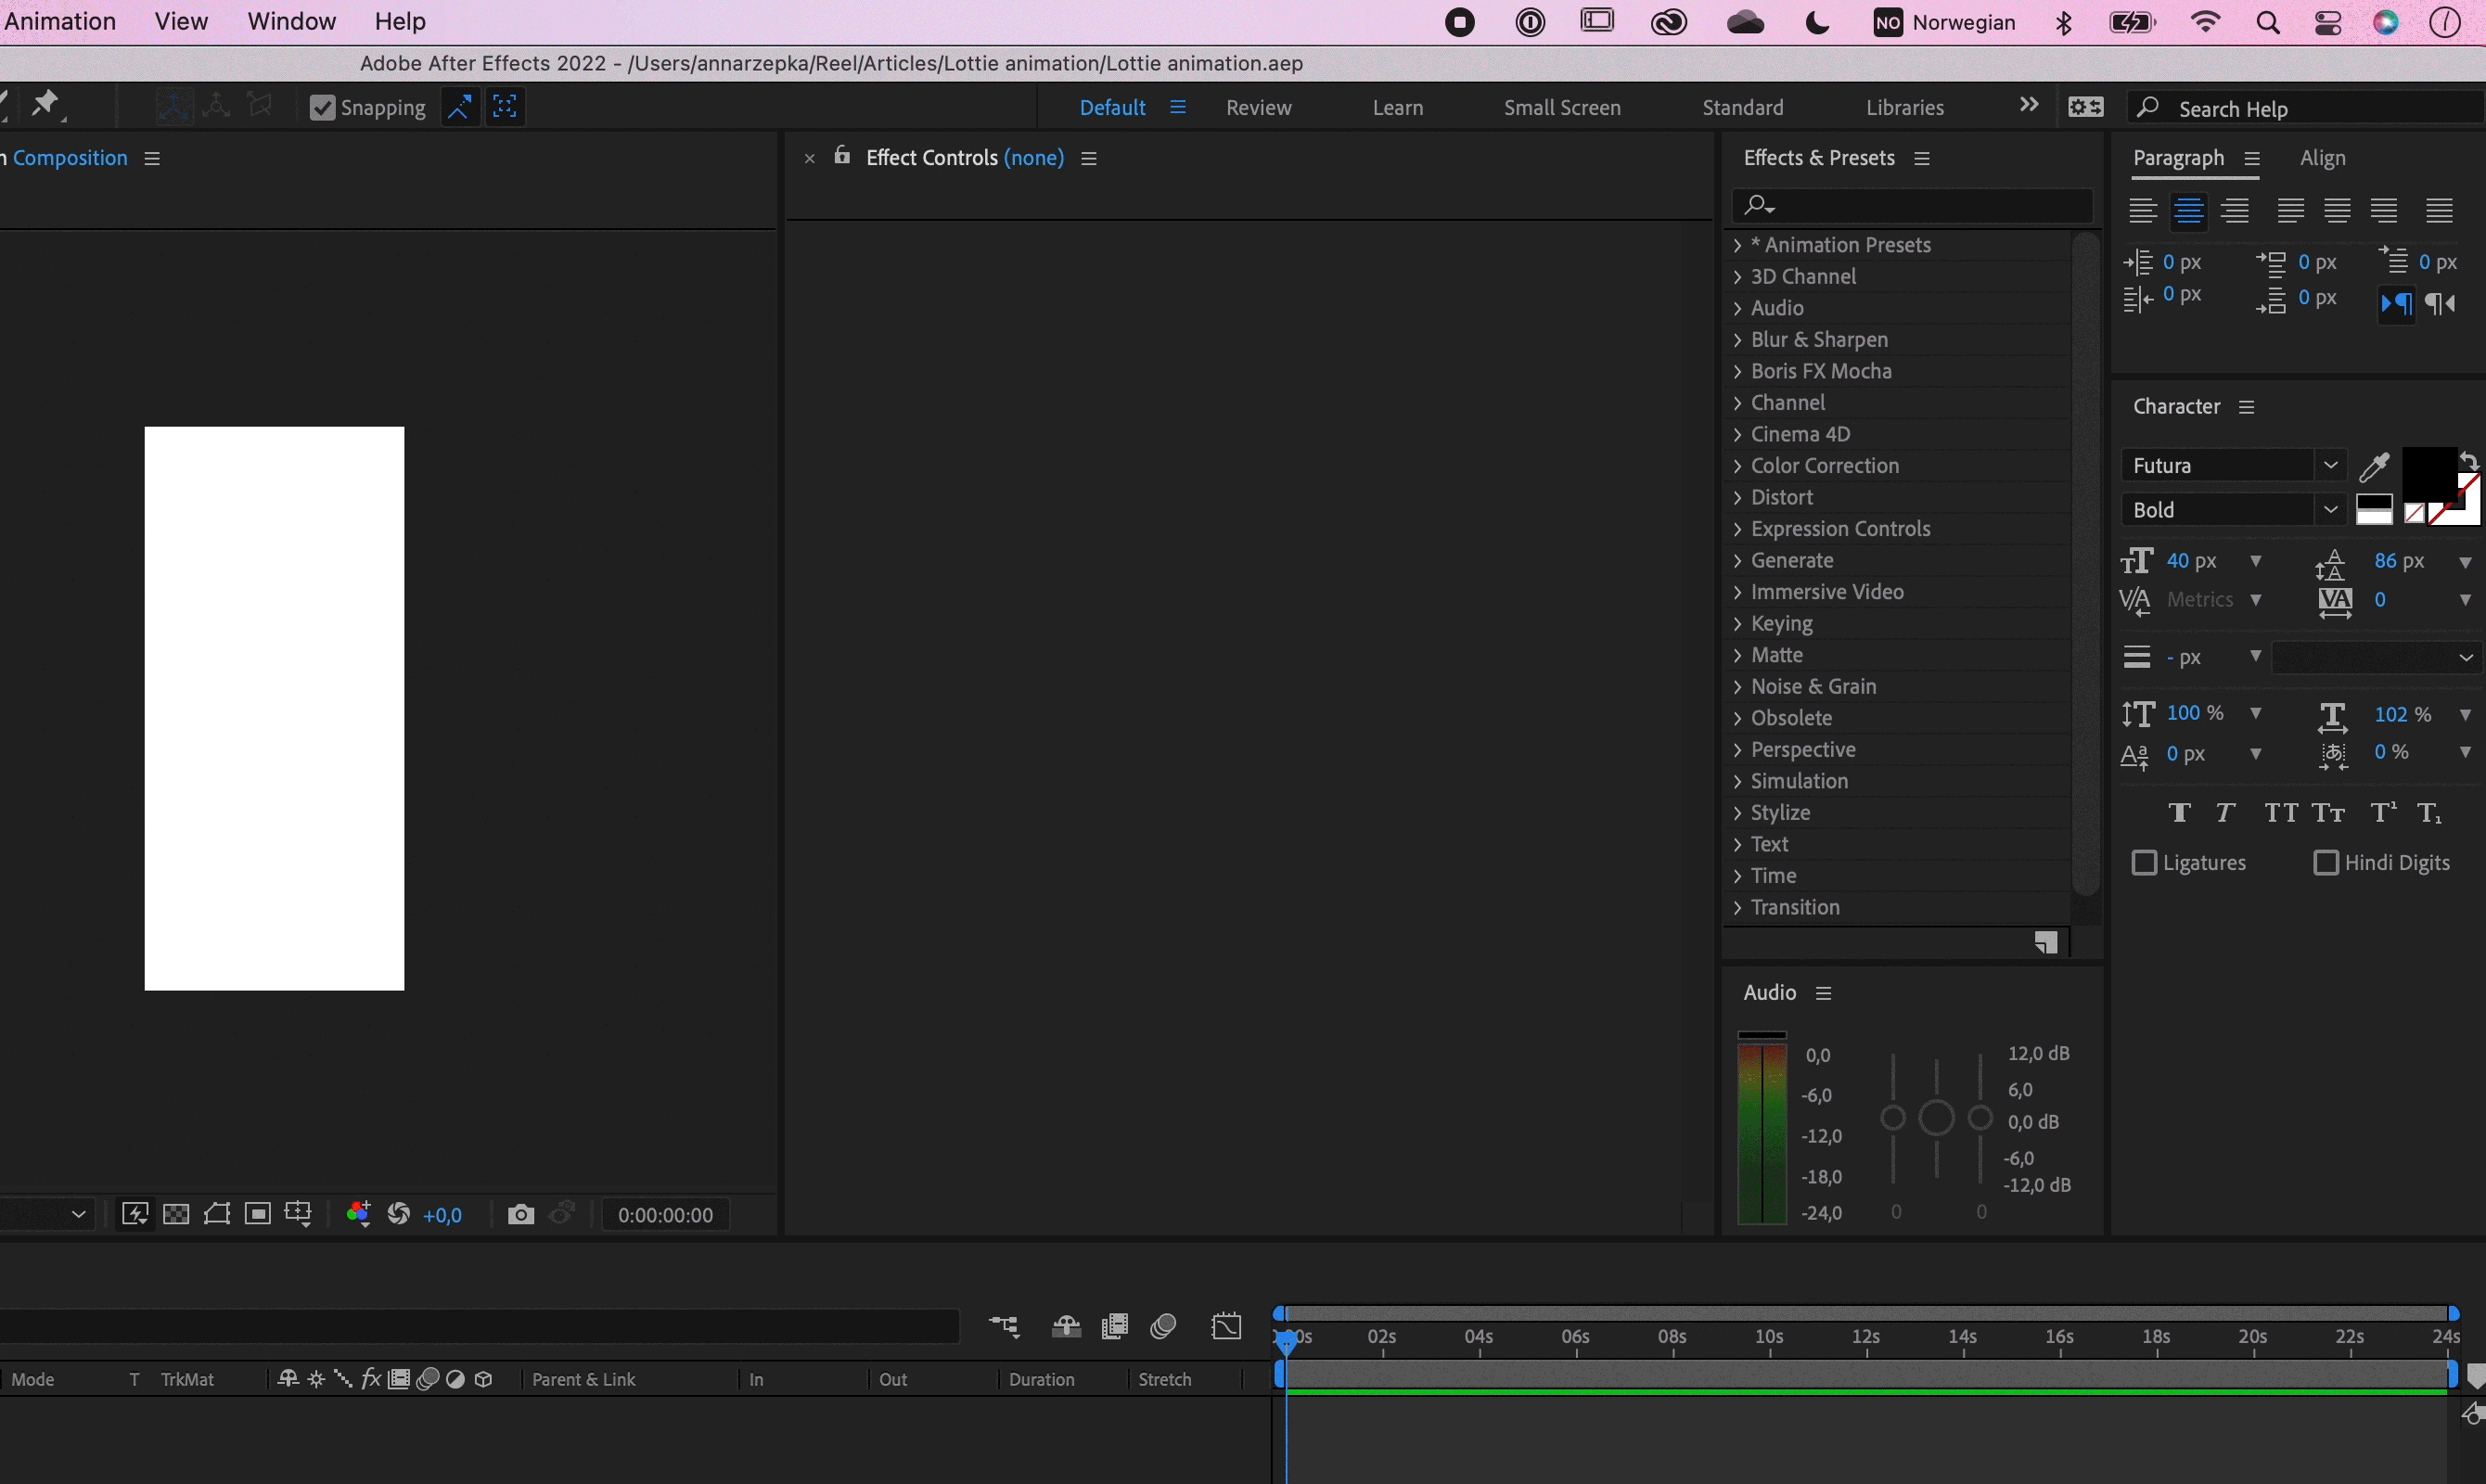Toggle transparency grid in composition viewer
The height and width of the screenshot is (1484, 2486).
click(176, 1214)
